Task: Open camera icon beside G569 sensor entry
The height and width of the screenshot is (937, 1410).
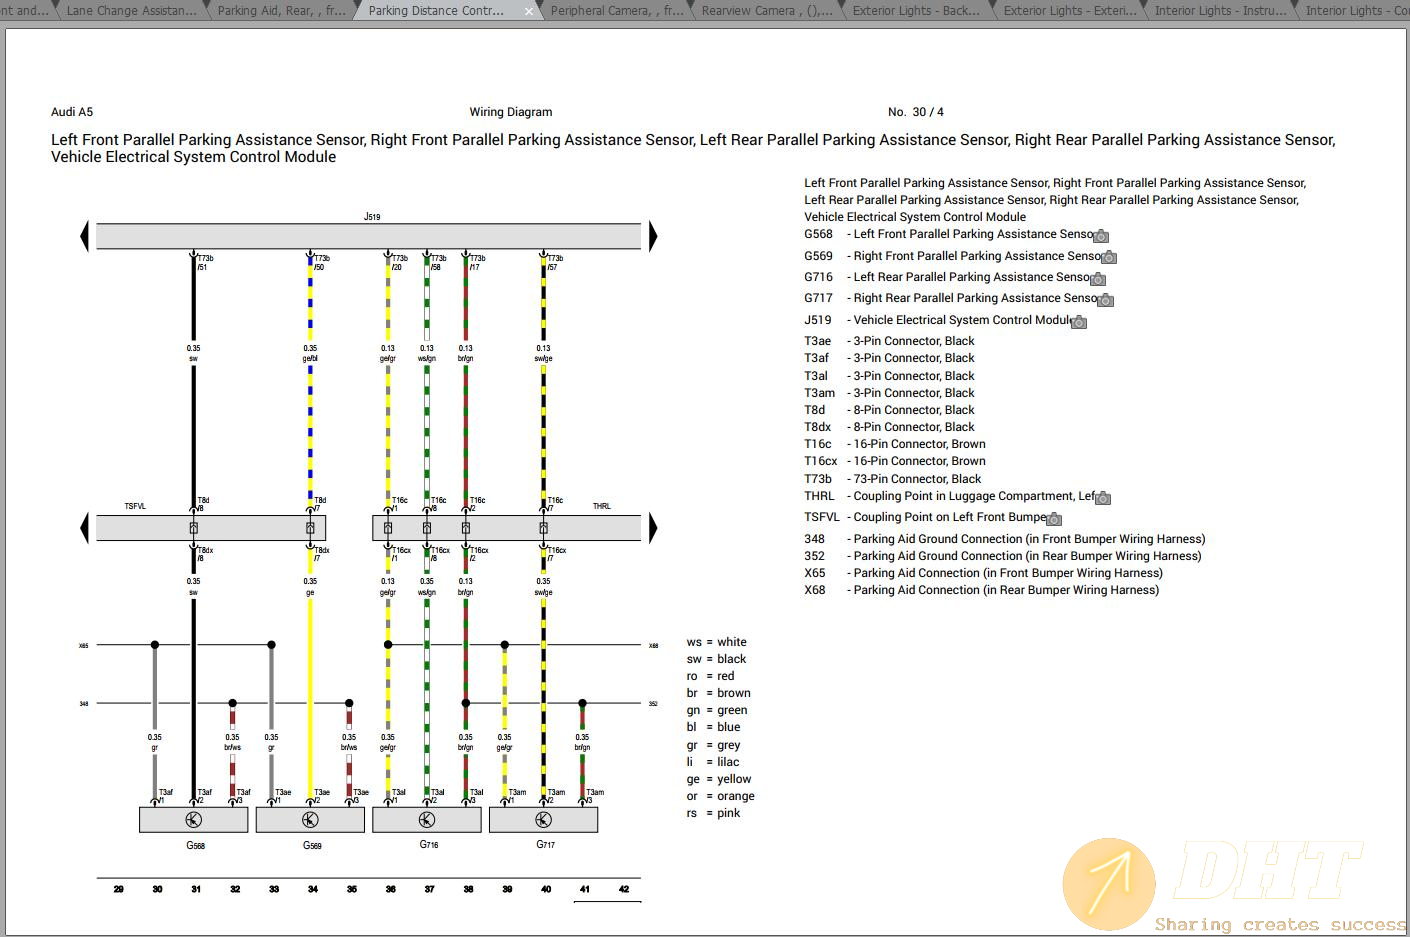Action: point(1109,257)
